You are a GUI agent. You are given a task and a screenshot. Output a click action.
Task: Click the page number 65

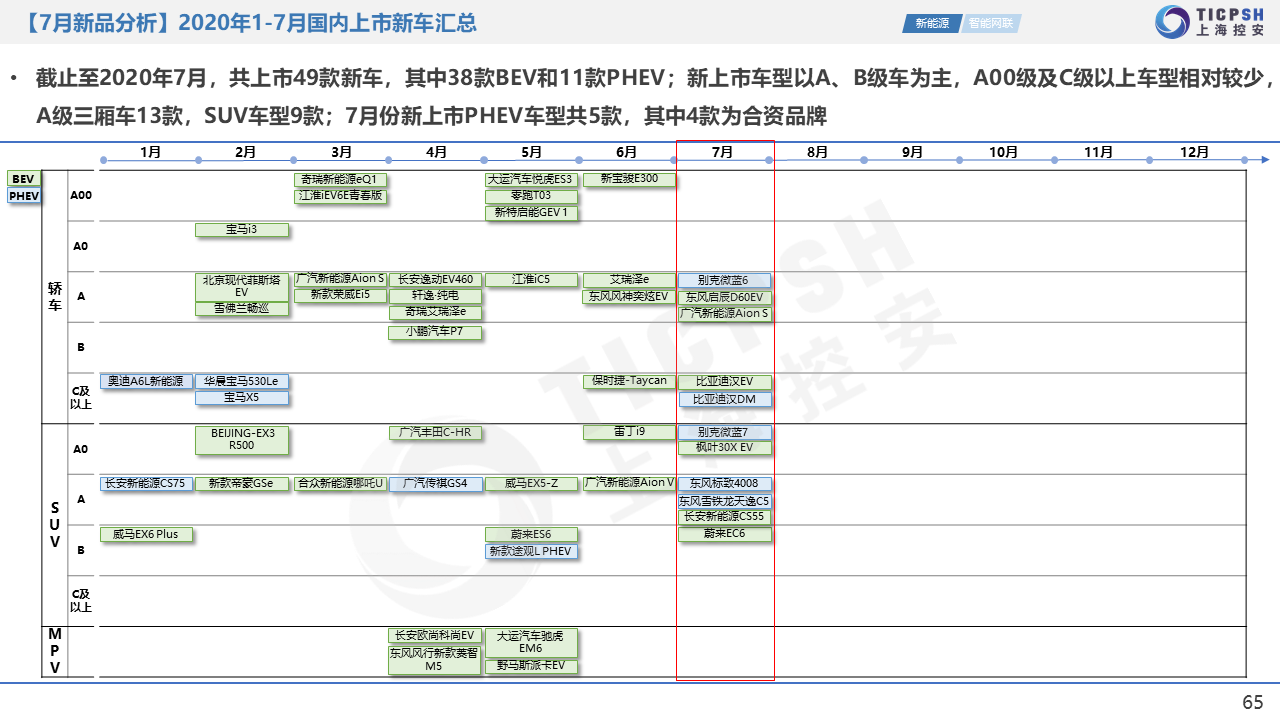[1252, 702]
